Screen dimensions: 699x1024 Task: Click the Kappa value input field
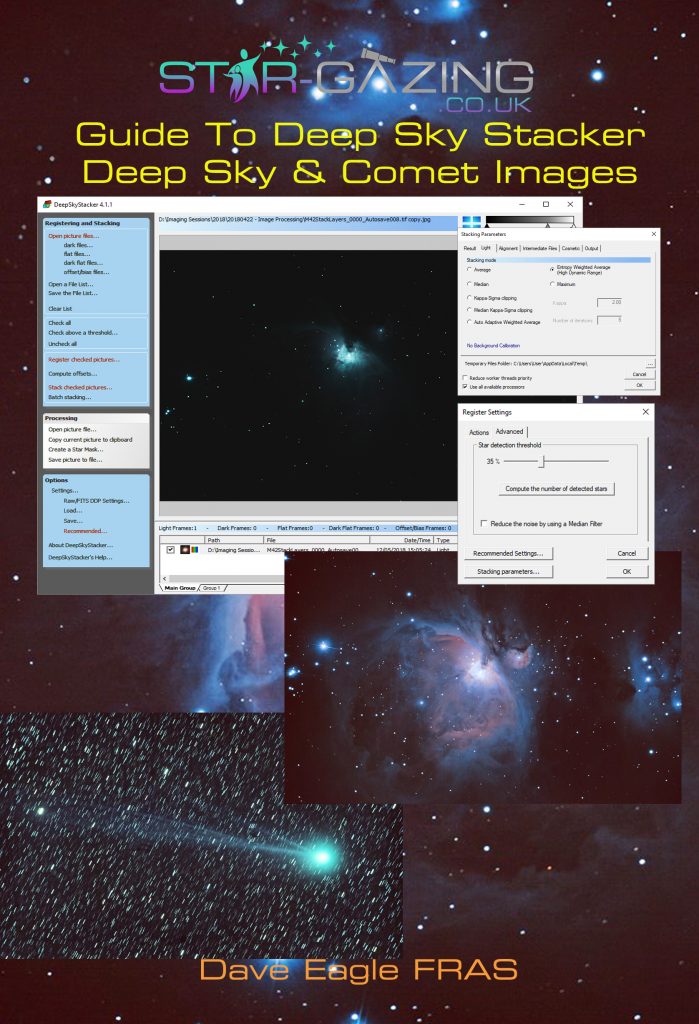(x=610, y=302)
